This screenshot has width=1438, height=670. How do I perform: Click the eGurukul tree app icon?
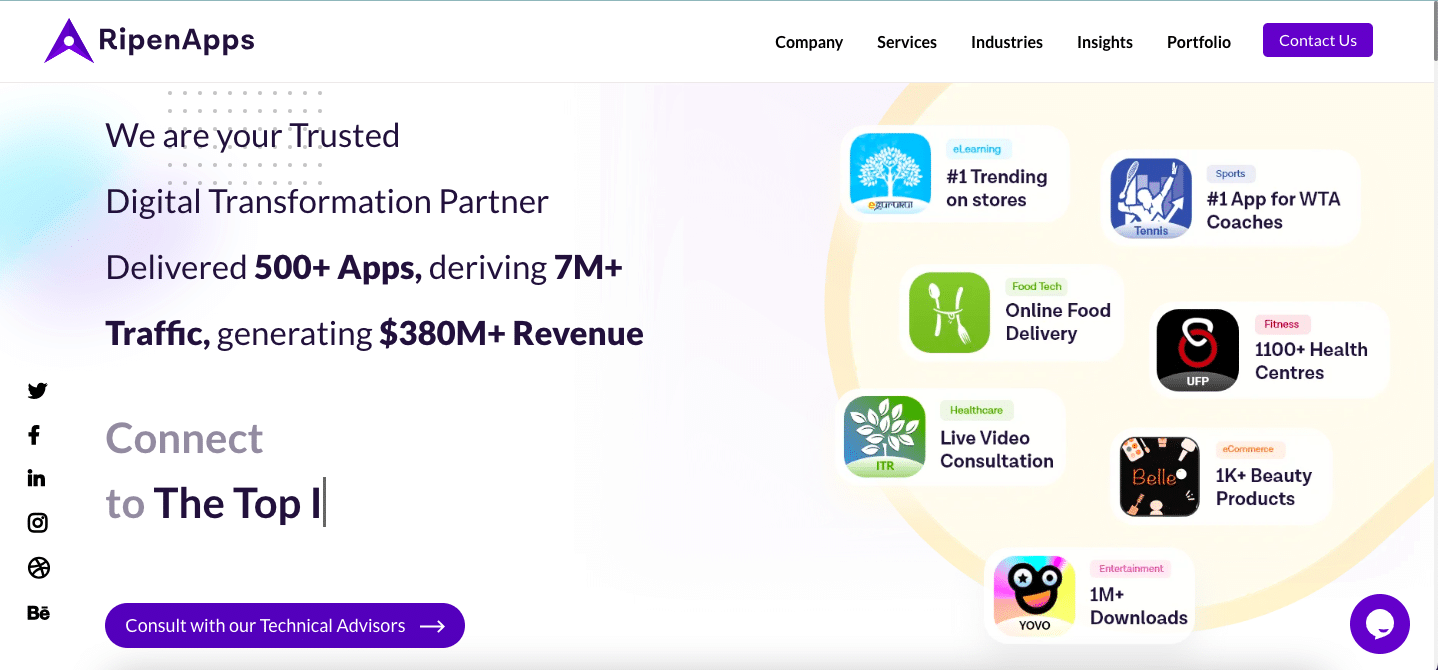click(890, 173)
